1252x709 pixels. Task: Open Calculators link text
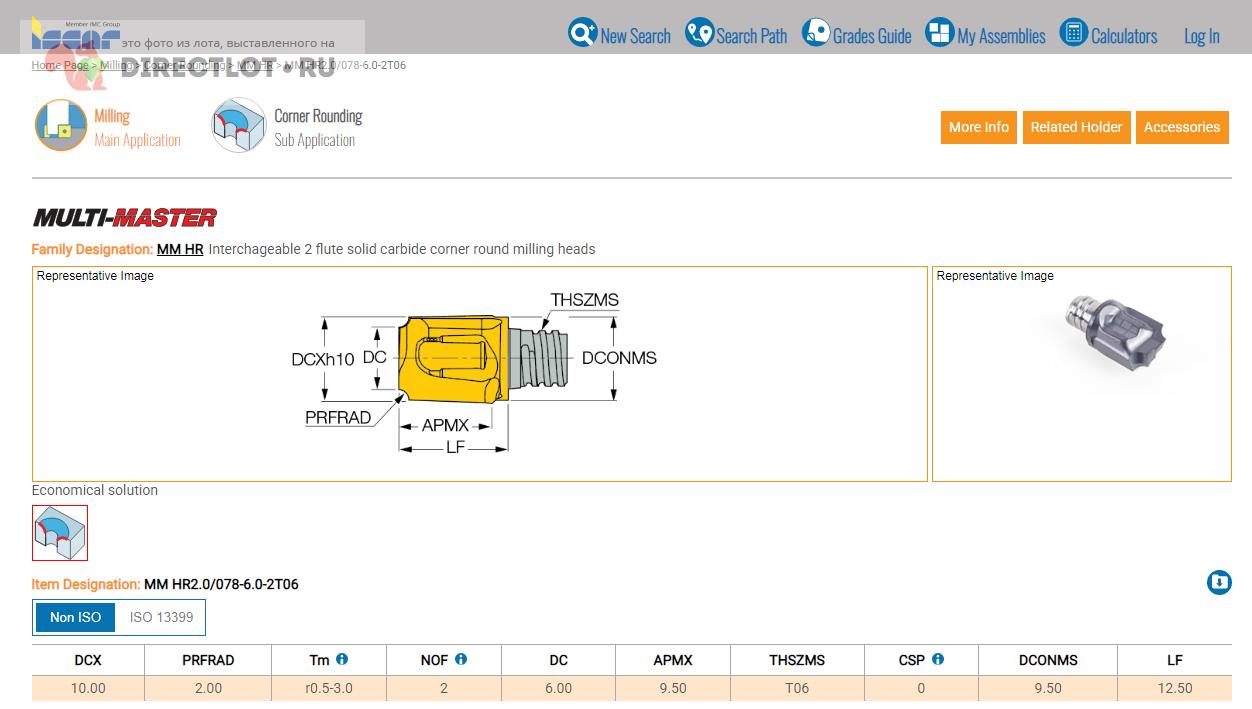1124,36
